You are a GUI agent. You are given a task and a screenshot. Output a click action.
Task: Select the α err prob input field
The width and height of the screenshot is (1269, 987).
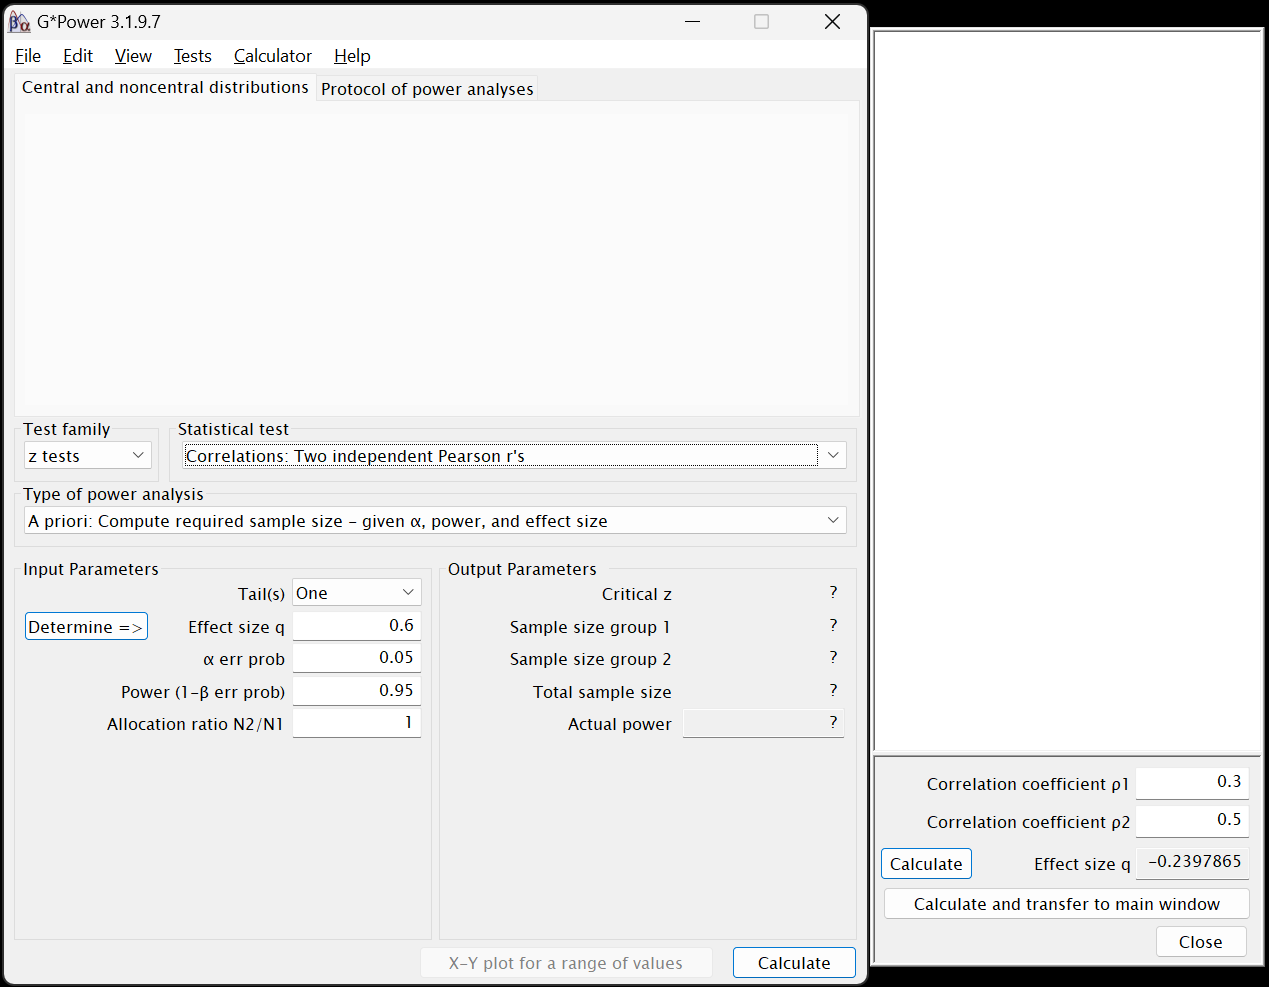357,658
